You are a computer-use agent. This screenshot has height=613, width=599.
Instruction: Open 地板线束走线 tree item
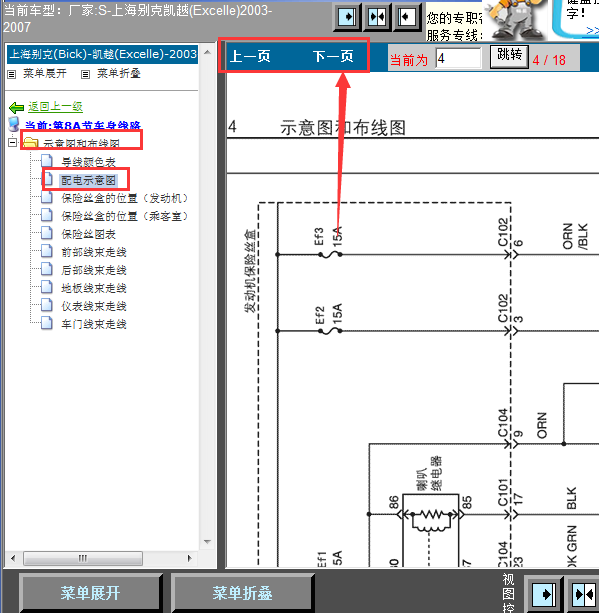[94, 288]
